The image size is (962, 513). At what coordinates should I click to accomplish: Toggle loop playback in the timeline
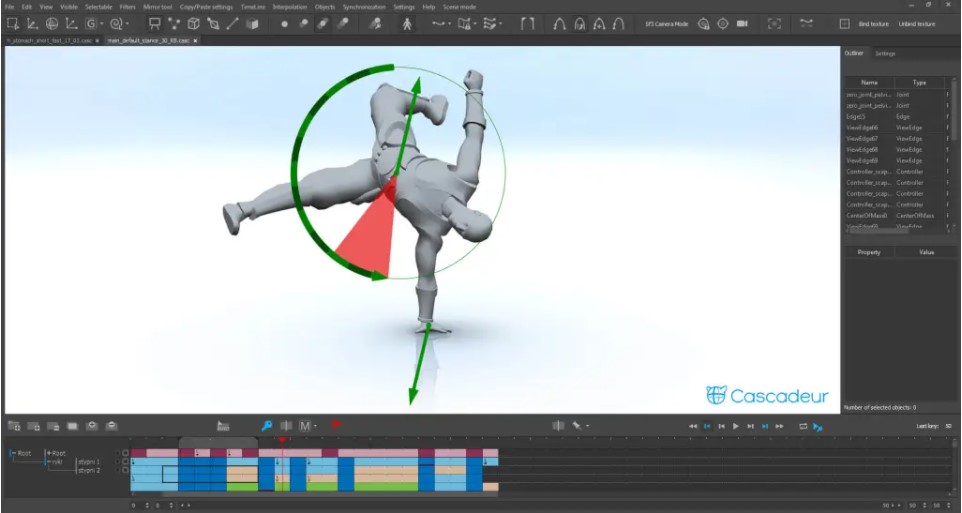coord(802,427)
